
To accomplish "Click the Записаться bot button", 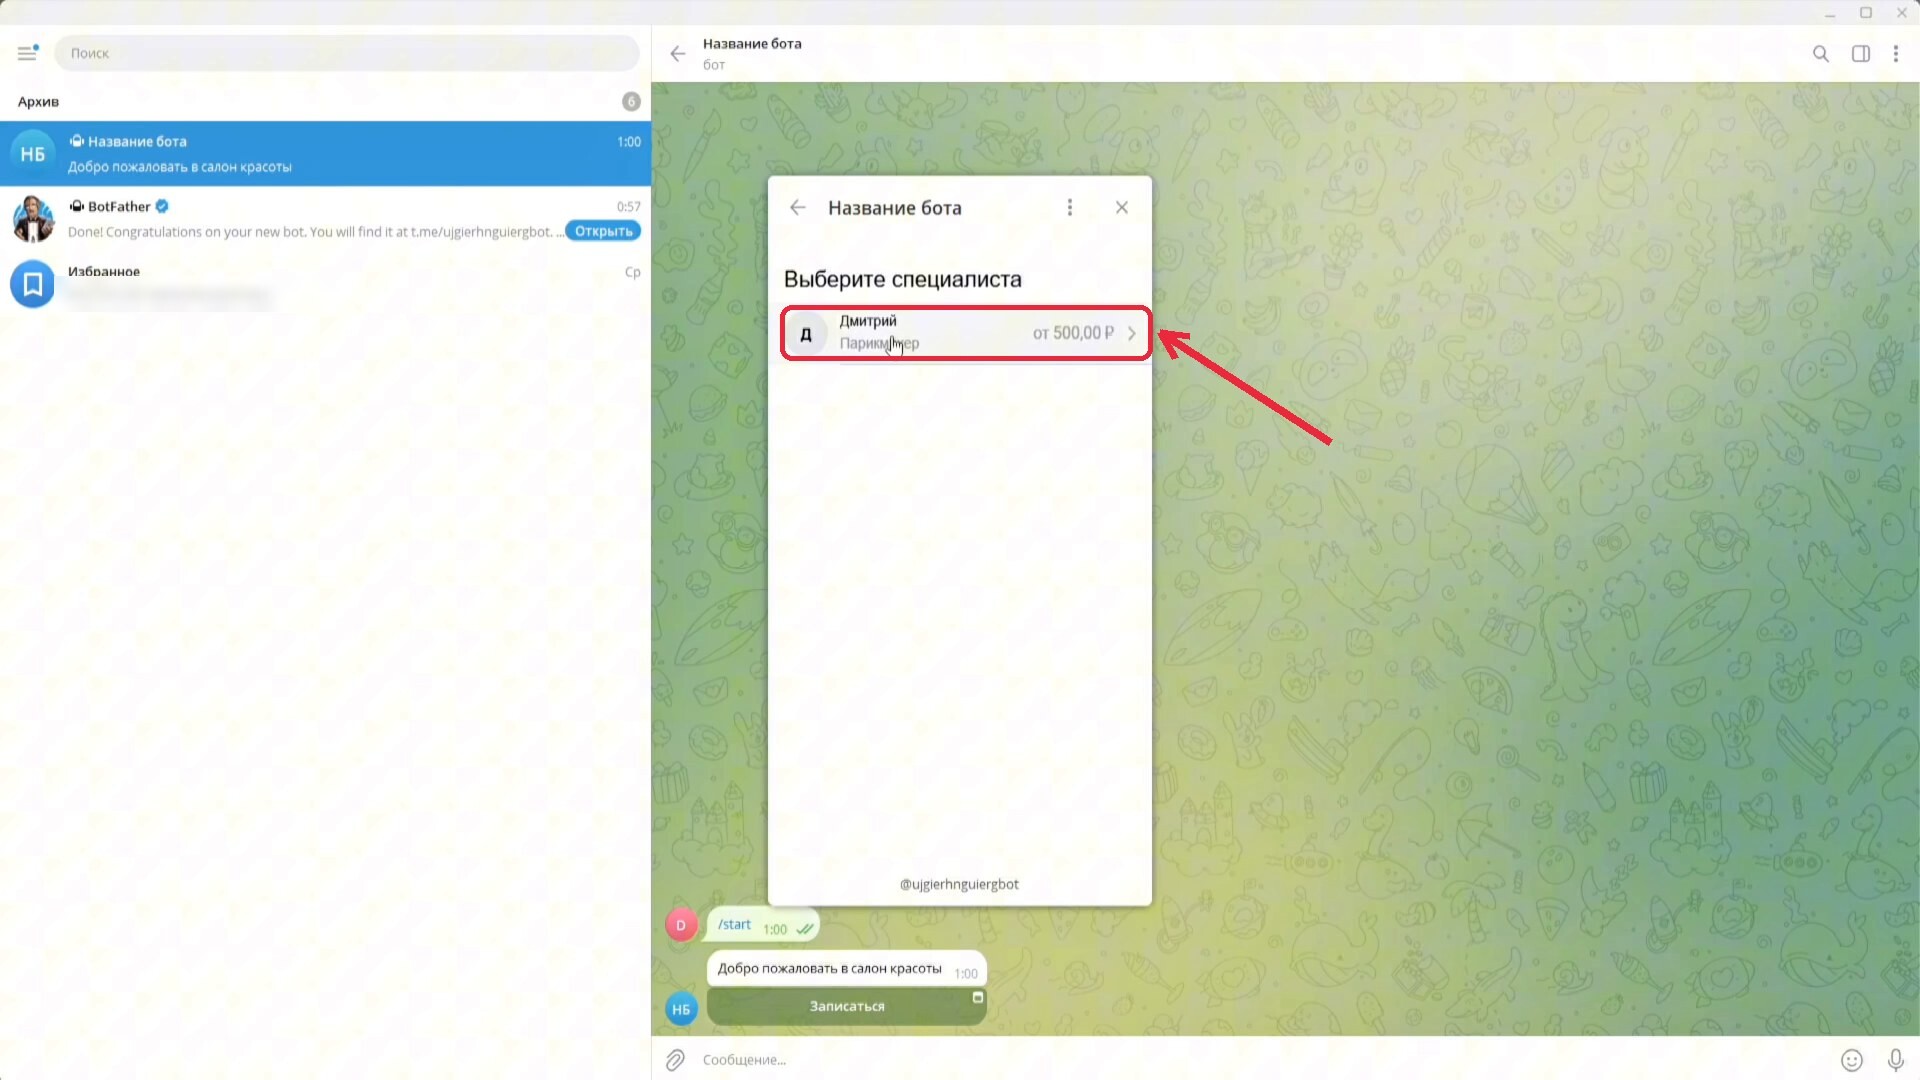I will (x=847, y=1006).
